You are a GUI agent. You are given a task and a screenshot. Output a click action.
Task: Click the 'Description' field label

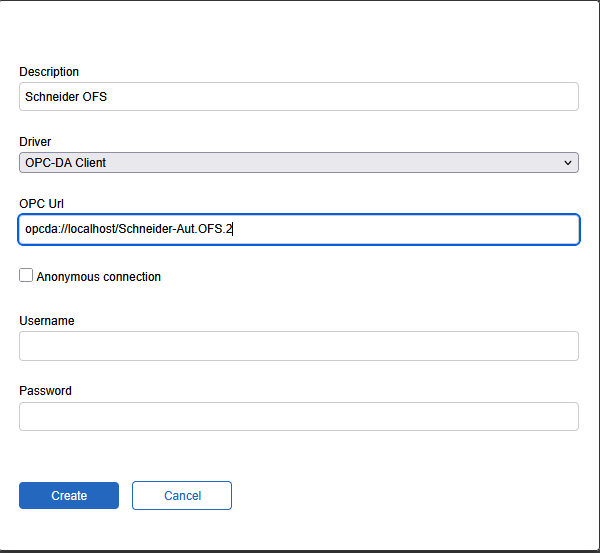pyautogui.click(x=49, y=72)
